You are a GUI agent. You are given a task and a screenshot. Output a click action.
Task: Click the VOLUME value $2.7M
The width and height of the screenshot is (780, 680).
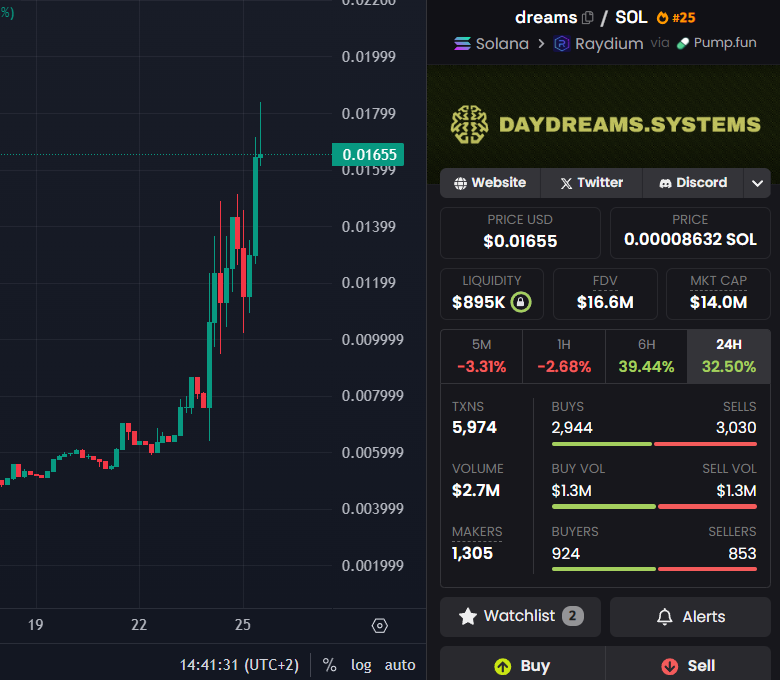[476, 490]
